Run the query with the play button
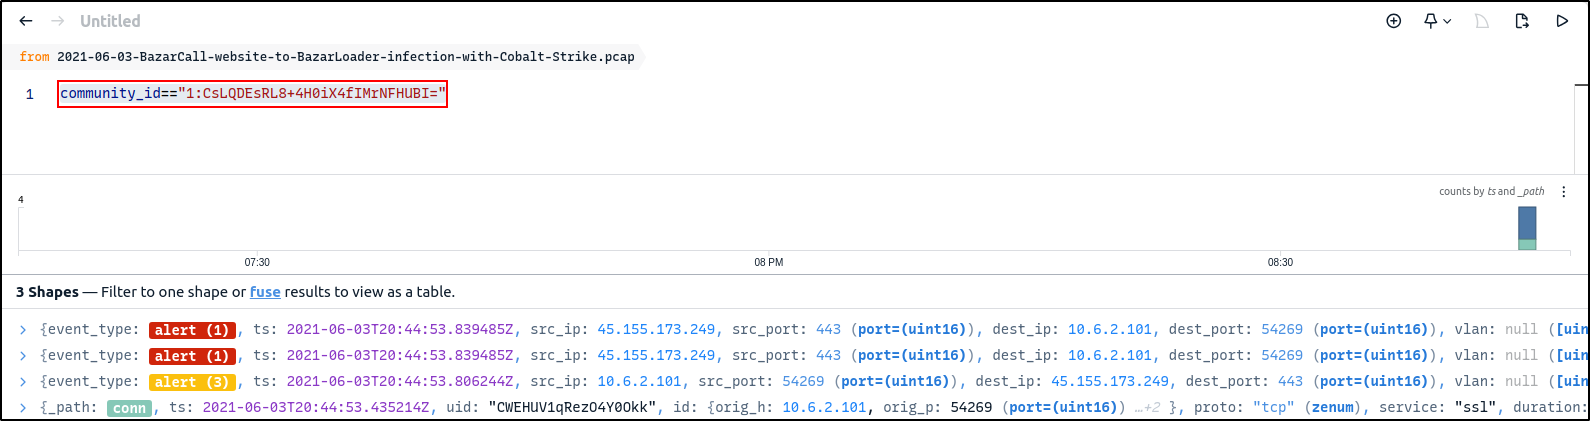 (1562, 21)
